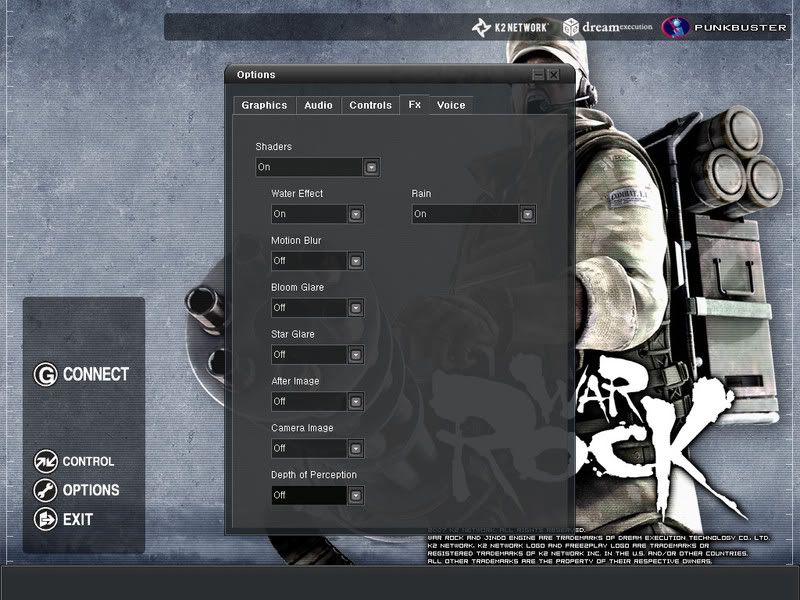Click the CONNECT menu text
This screenshot has width=800, height=600.
tap(95, 374)
